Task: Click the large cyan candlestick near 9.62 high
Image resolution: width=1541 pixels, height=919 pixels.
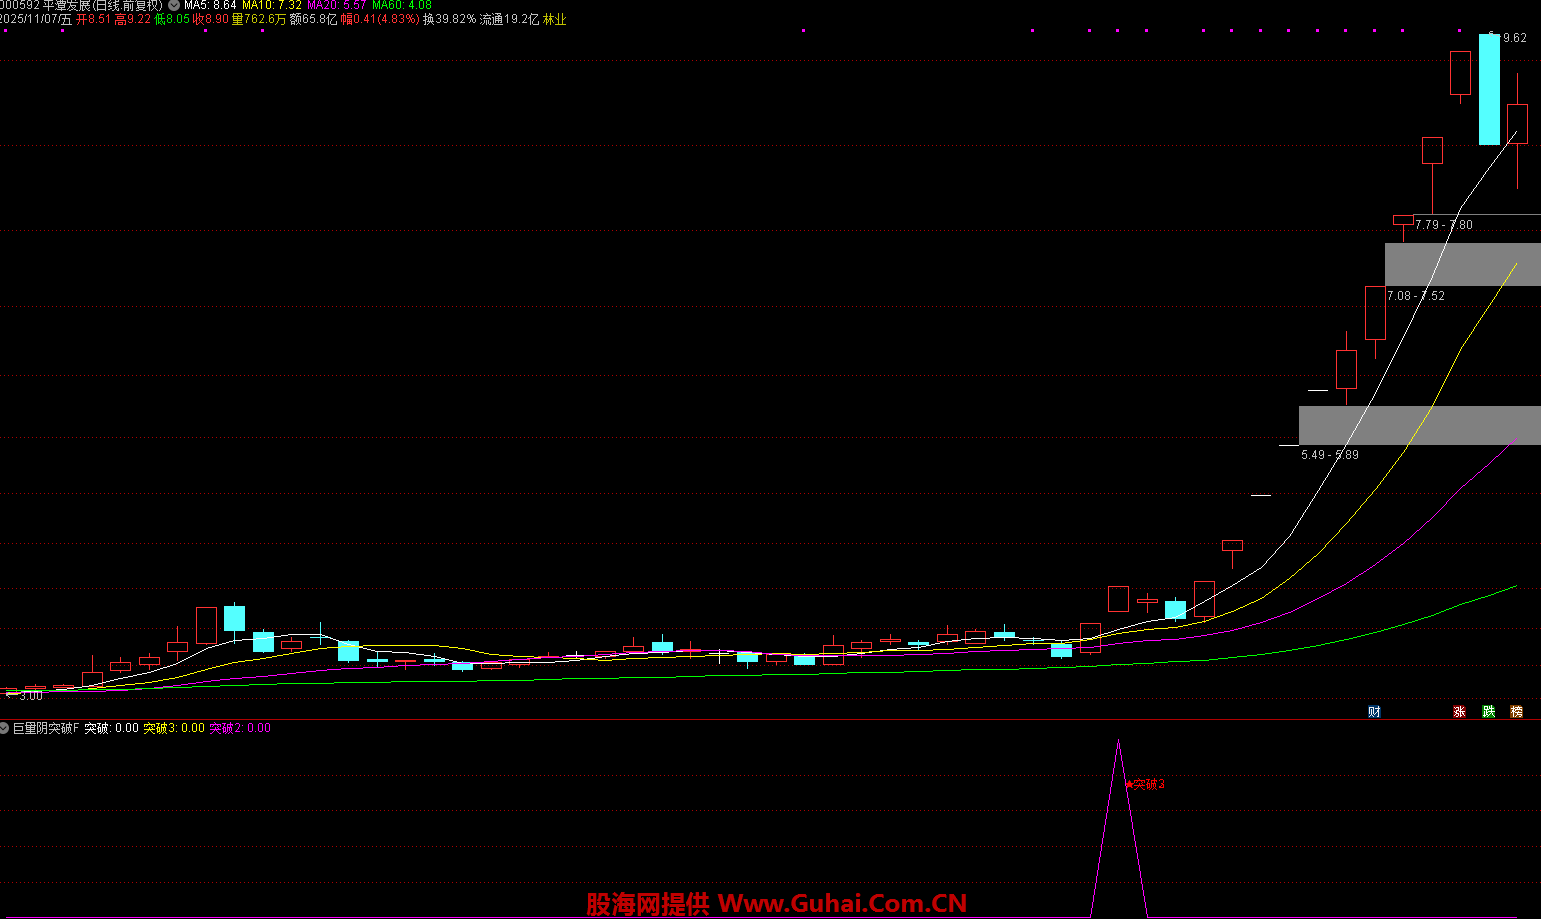Action: pyautogui.click(x=1489, y=90)
